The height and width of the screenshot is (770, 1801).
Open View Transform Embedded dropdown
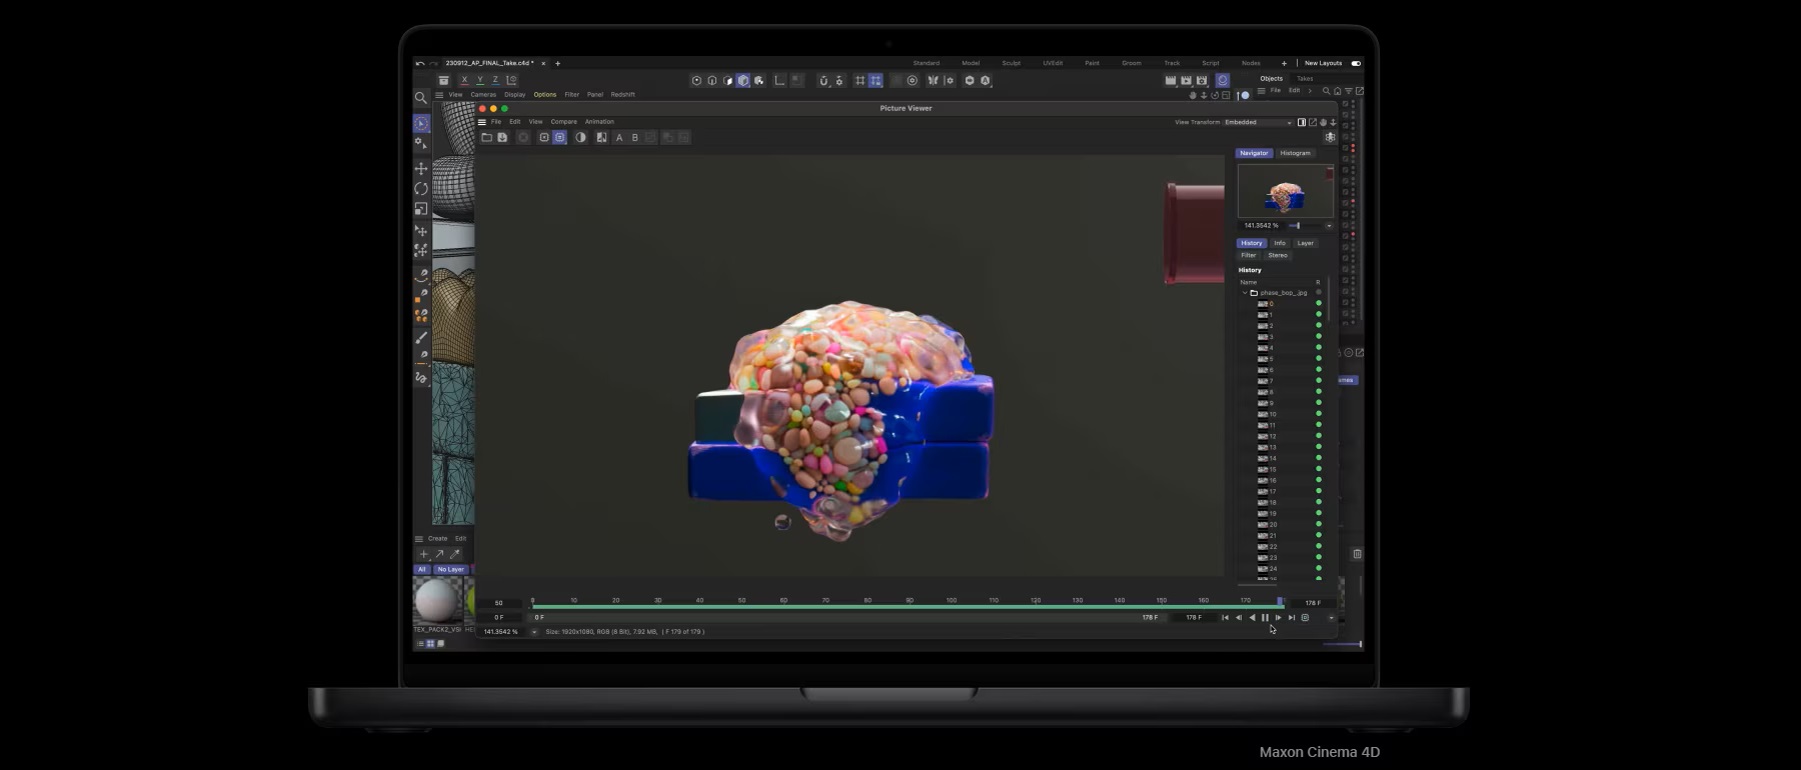pos(1258,122)
